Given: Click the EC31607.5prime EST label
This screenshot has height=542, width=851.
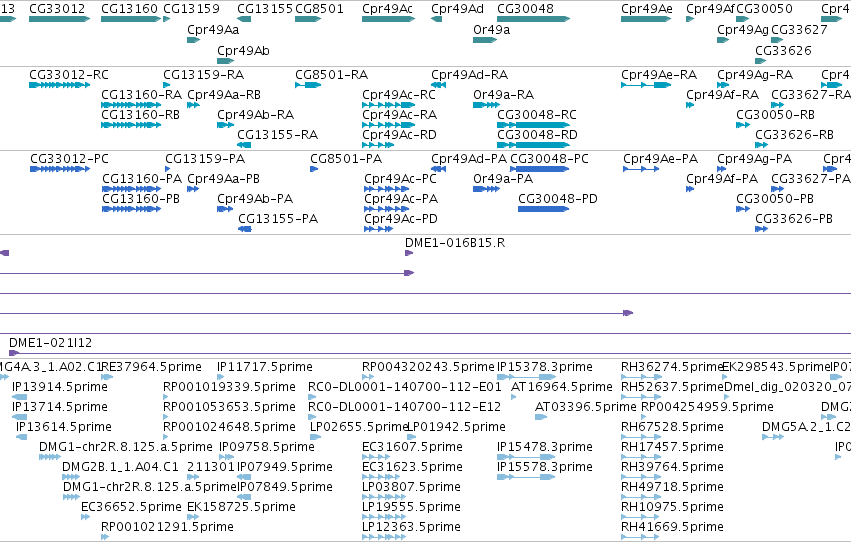Looking at the screenshot, I should [x=412, y=447].
